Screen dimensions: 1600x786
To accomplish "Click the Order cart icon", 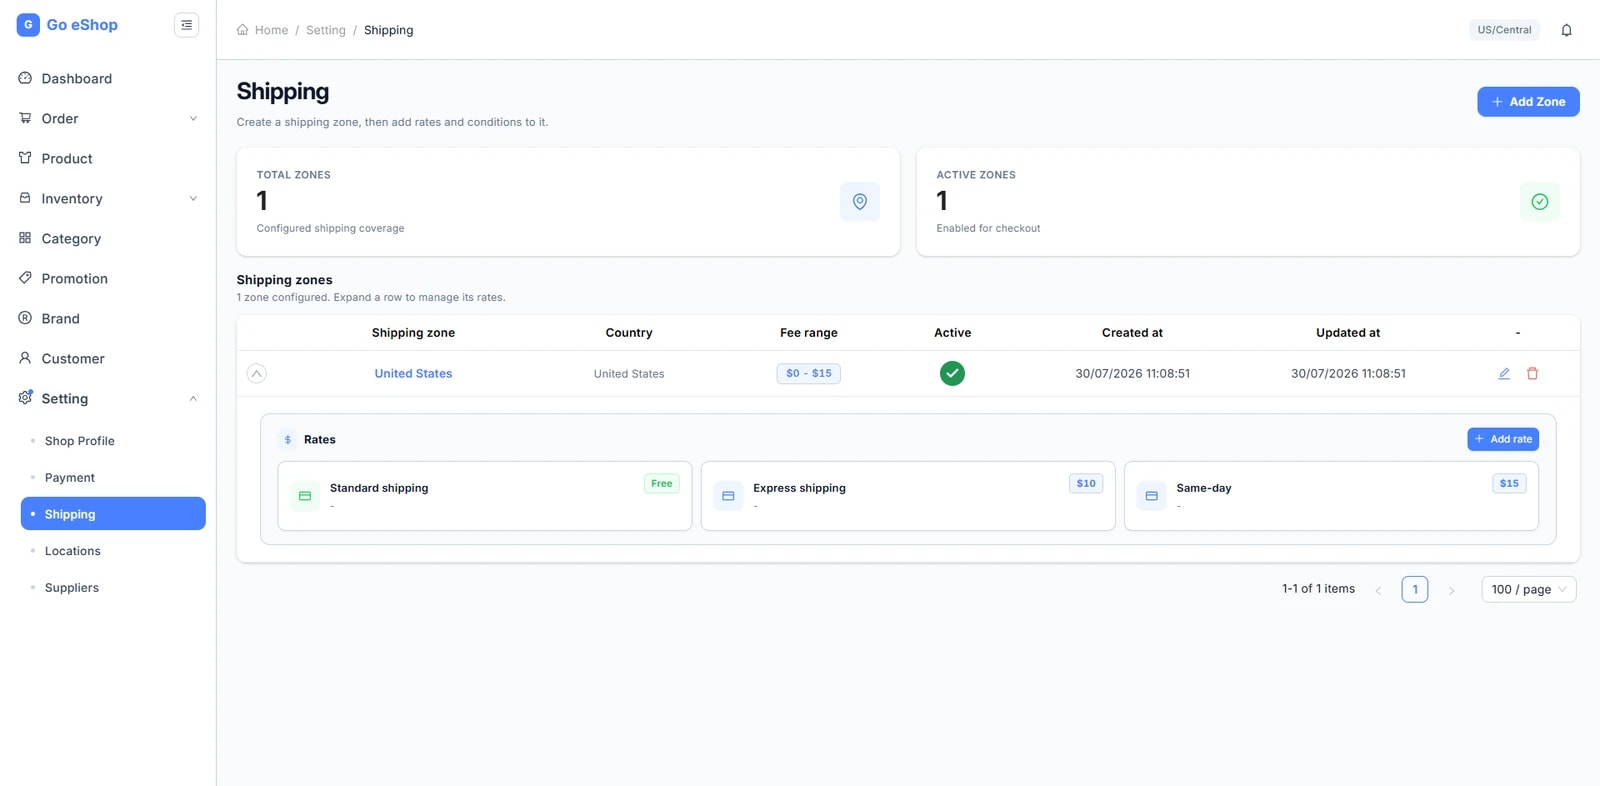I will [x=25, y=118].
